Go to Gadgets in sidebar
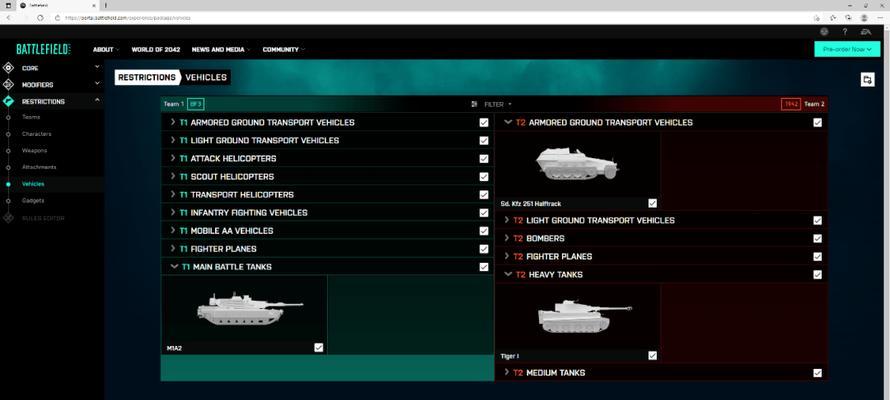This screenshot has height=400, width=890. (33, 200)
